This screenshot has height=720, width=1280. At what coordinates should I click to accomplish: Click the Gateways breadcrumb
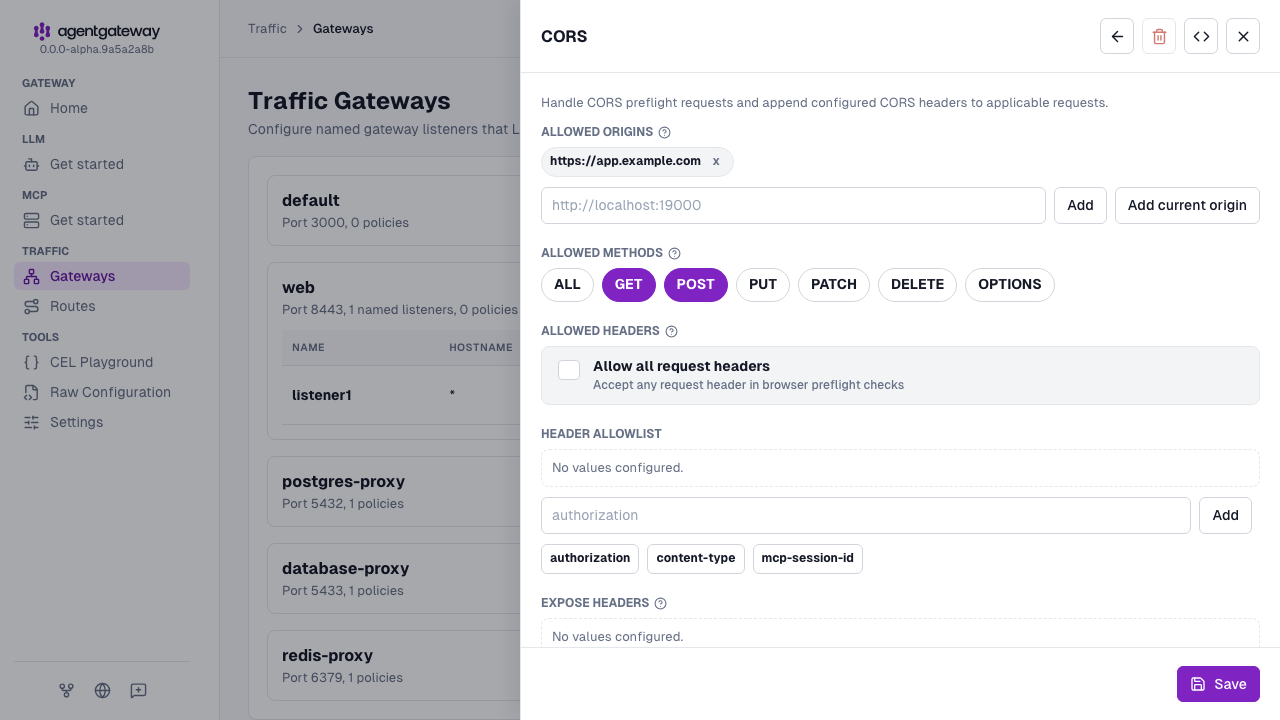[343, 28]
